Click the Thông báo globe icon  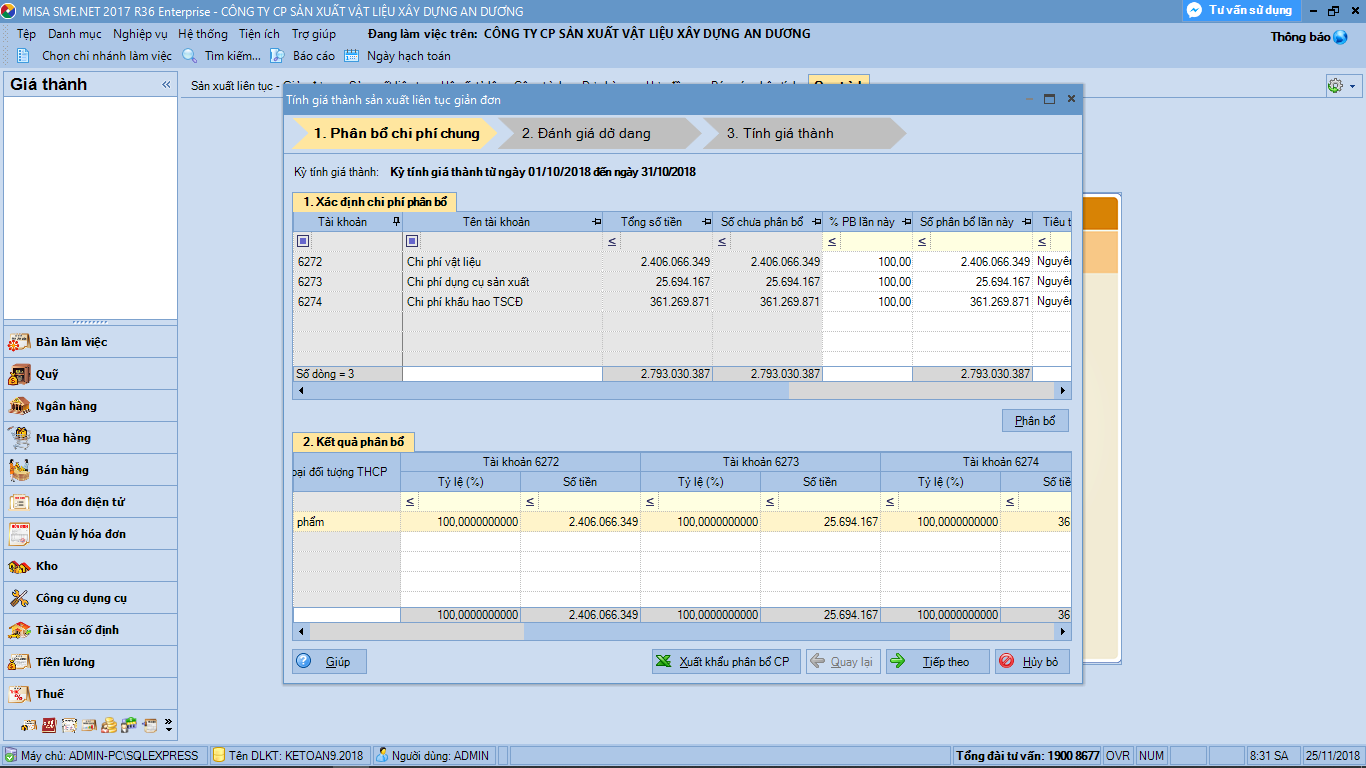tap(1340, 37)
